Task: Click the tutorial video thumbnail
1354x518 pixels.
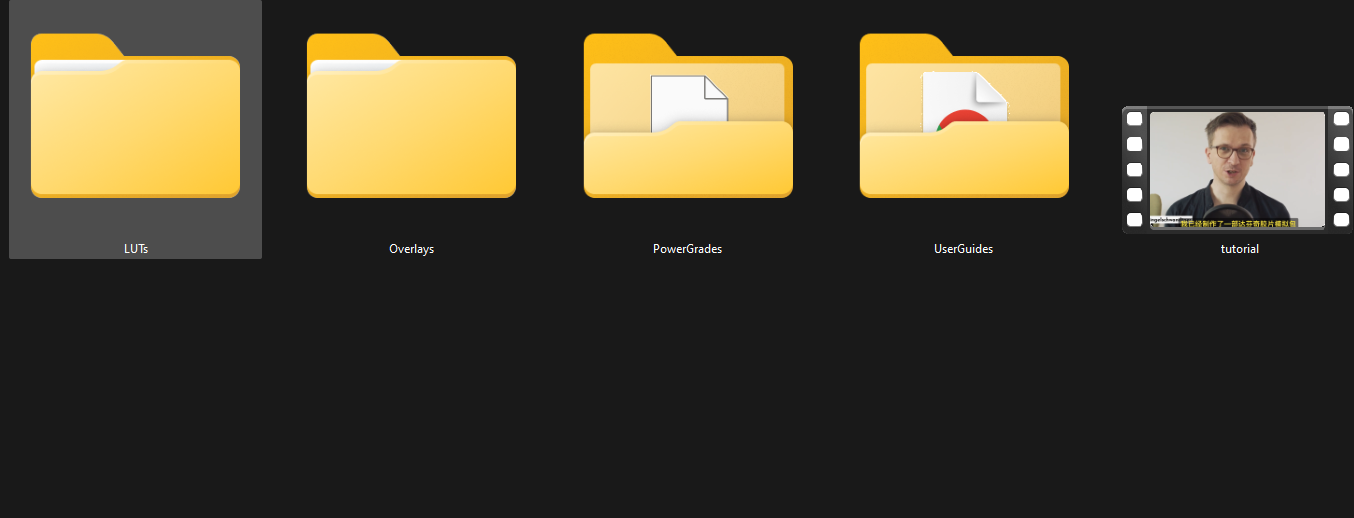Action: coord(1237,170)
